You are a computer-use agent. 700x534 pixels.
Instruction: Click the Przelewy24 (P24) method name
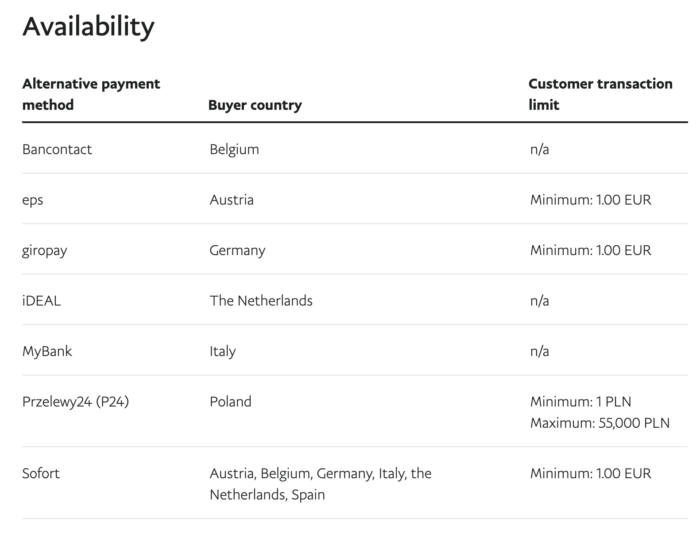tap(76, 402)
